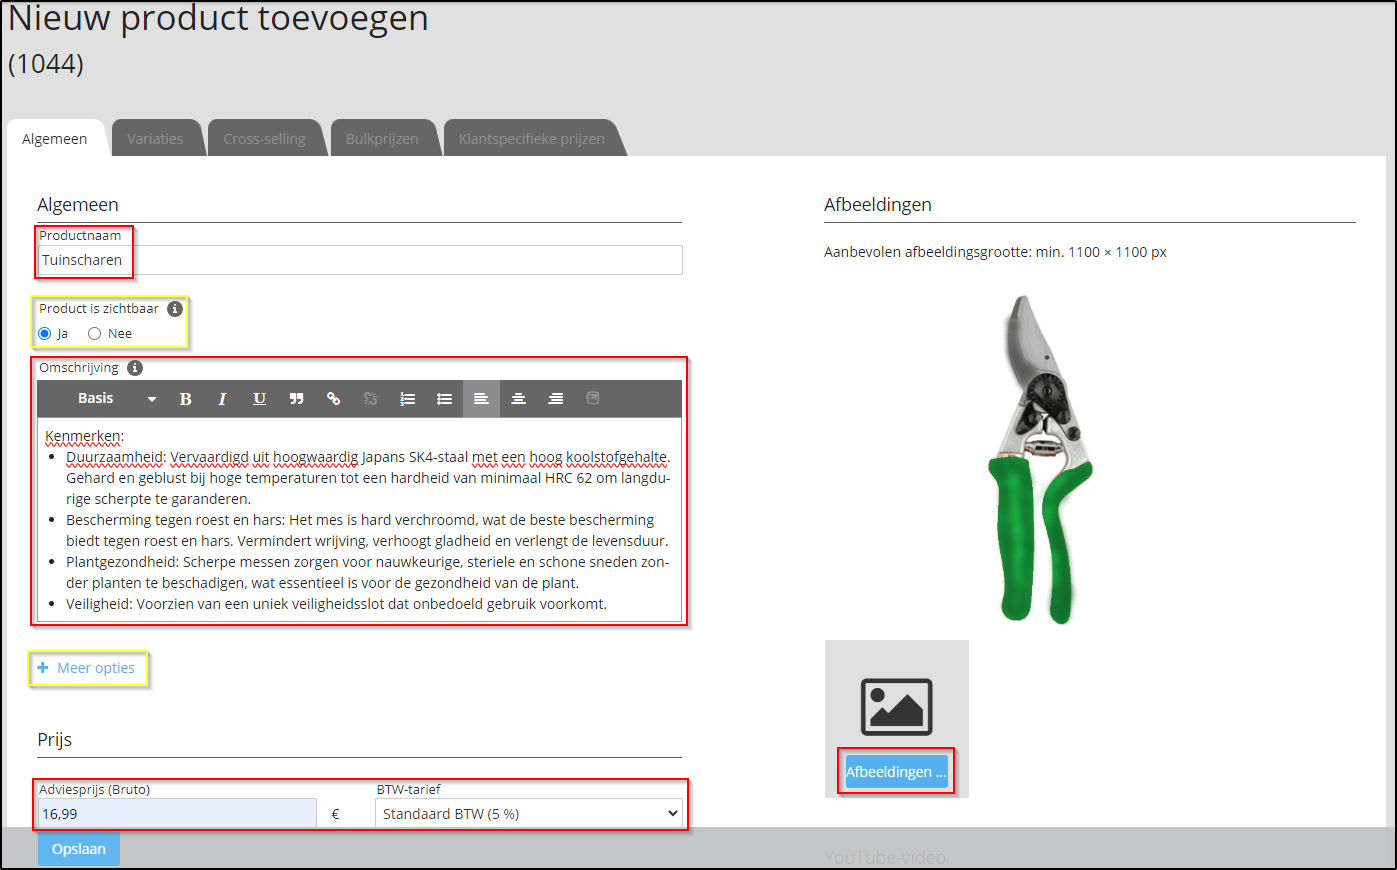Center-align the description text
Viewport: 1397px width, 870px height.
[x=518, y=398]
